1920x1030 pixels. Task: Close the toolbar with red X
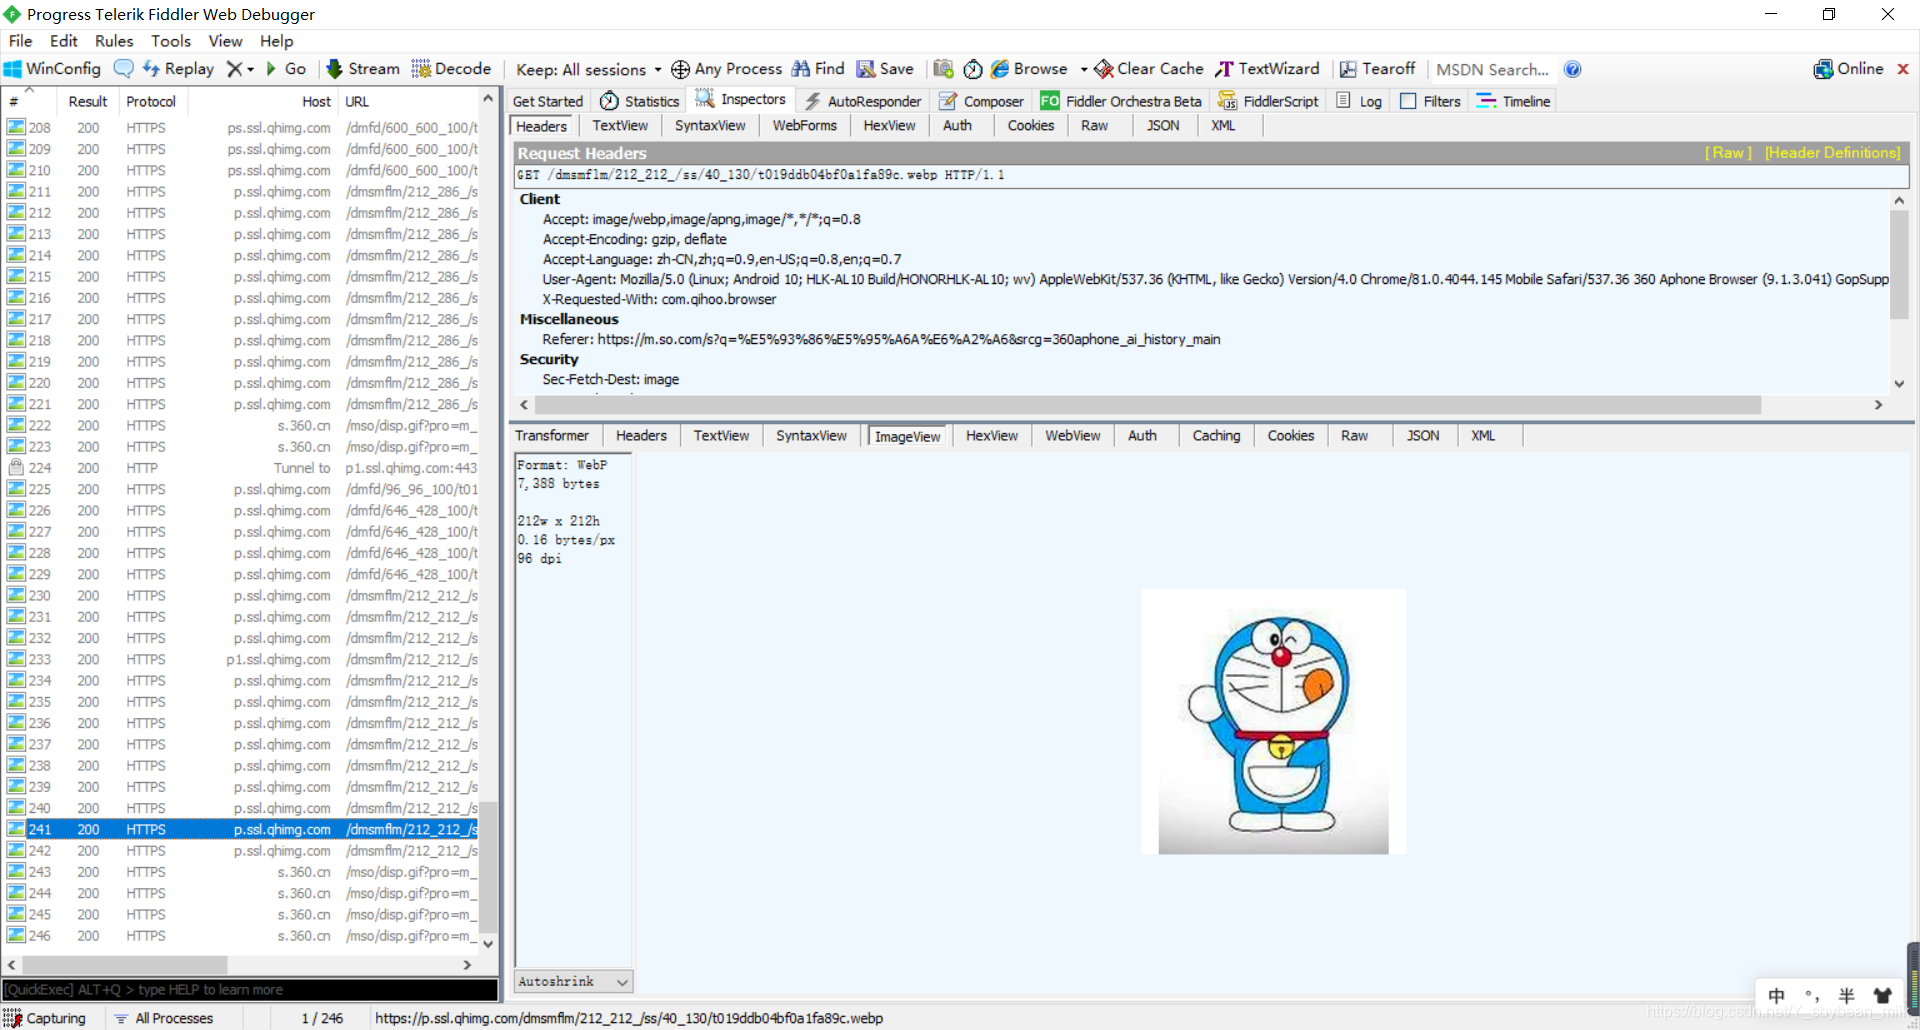[1903, 69]
